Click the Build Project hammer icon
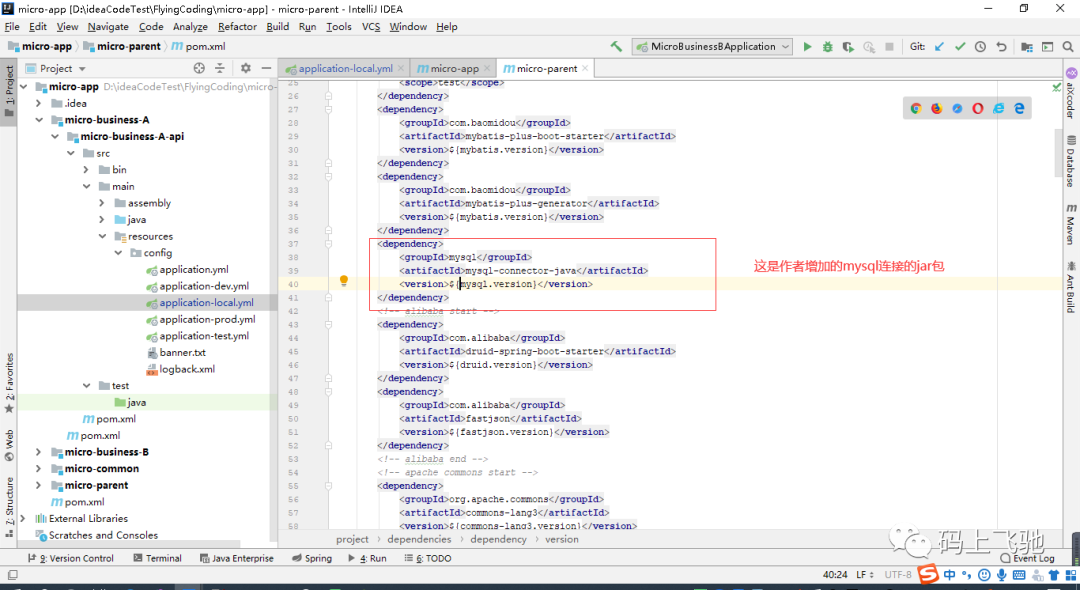 616,47
